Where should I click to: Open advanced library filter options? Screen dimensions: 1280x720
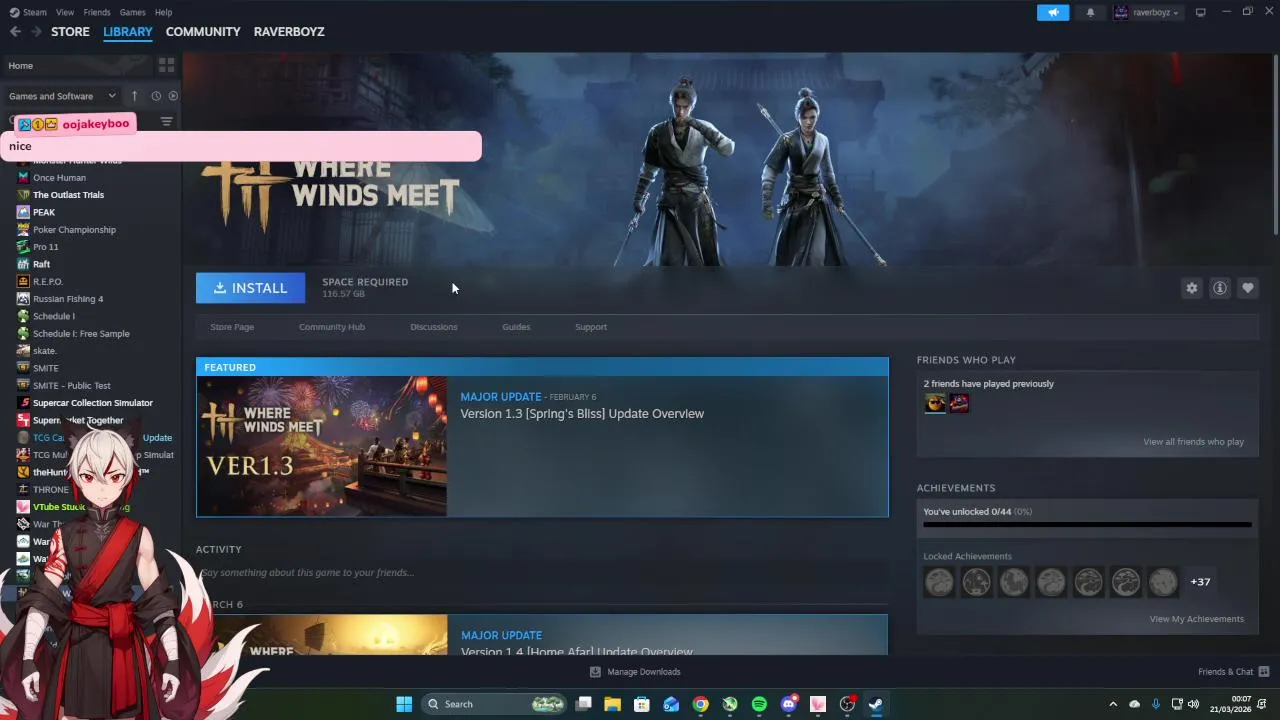166,121
